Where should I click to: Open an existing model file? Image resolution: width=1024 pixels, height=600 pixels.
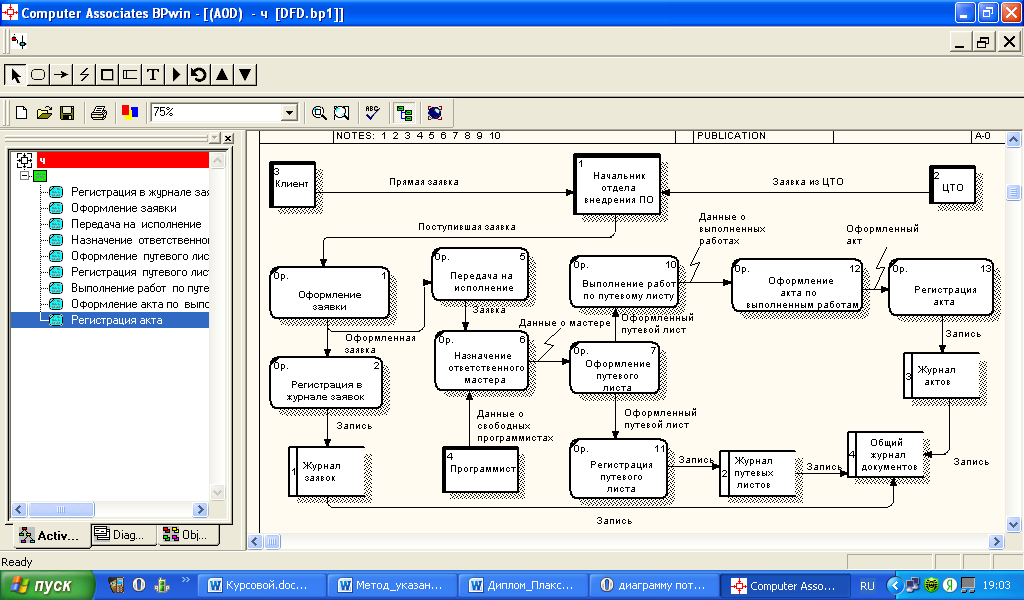click(44, 113)
